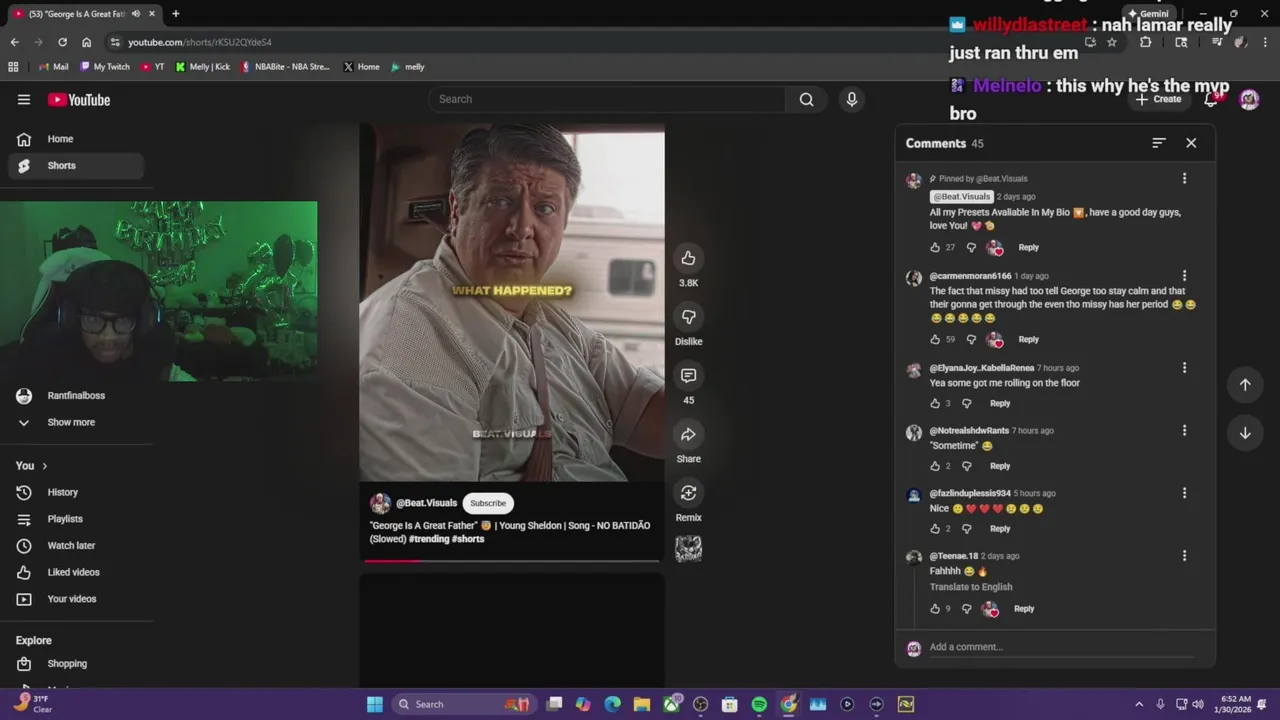Open Spotify from the taskbar
The width and height of the screenshot is (1280, 720).
[x=759, y=704]
